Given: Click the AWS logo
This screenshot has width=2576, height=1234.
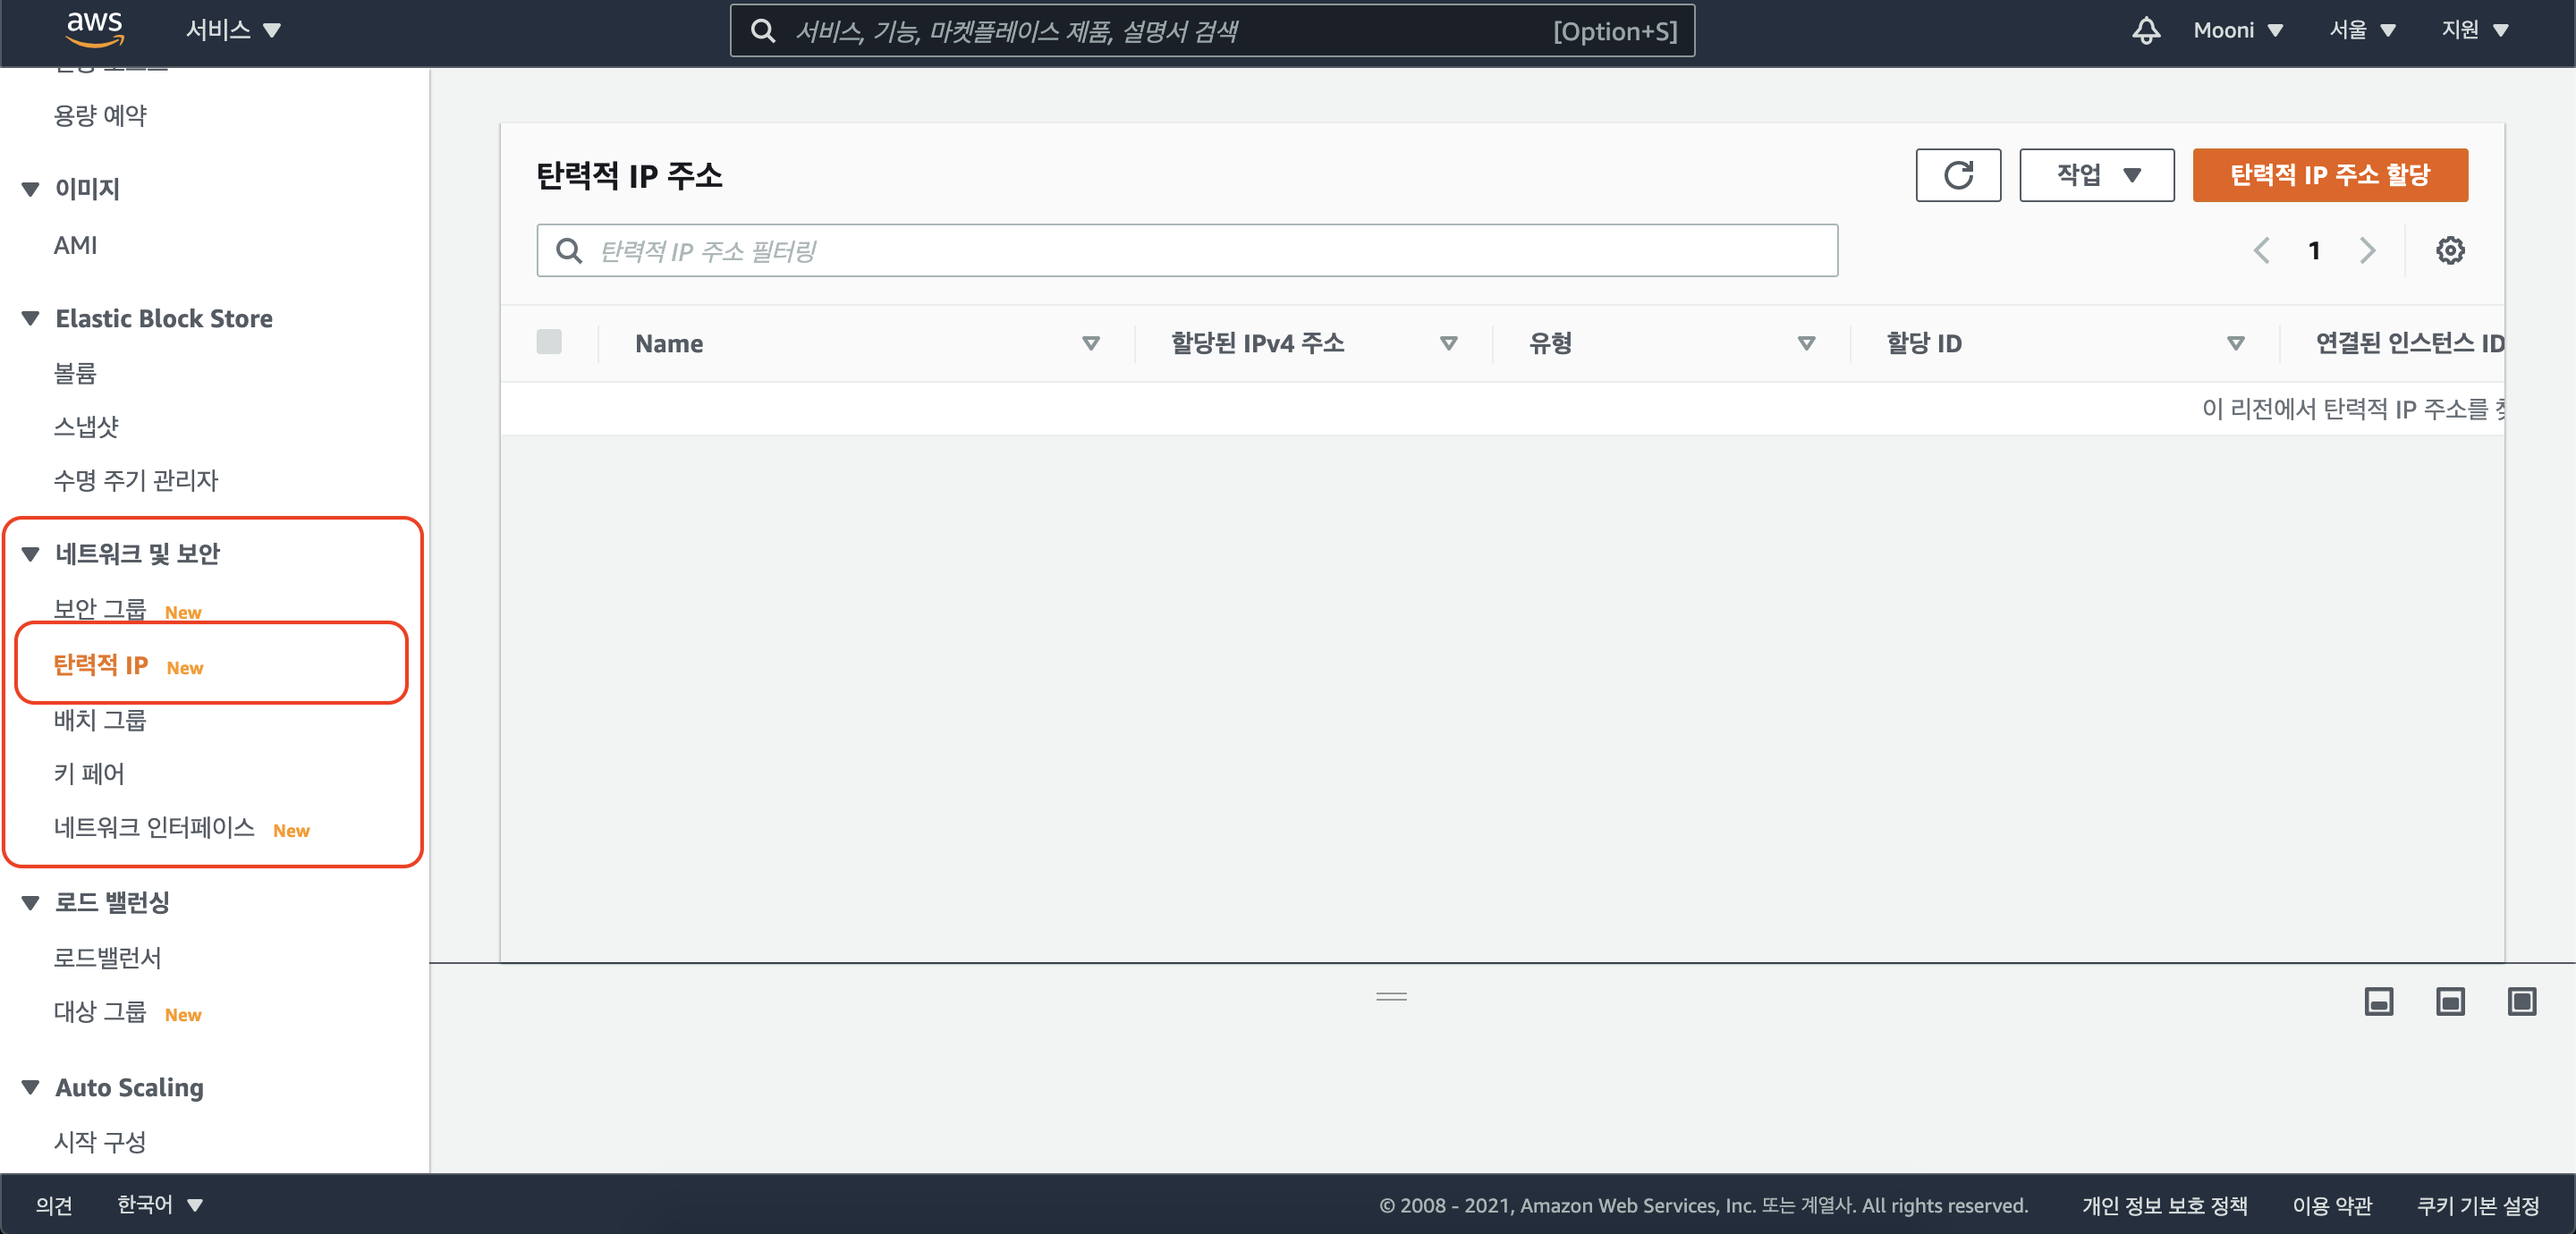Looking at the screenshot, I should pyautogui.click(x=94, y=29).
